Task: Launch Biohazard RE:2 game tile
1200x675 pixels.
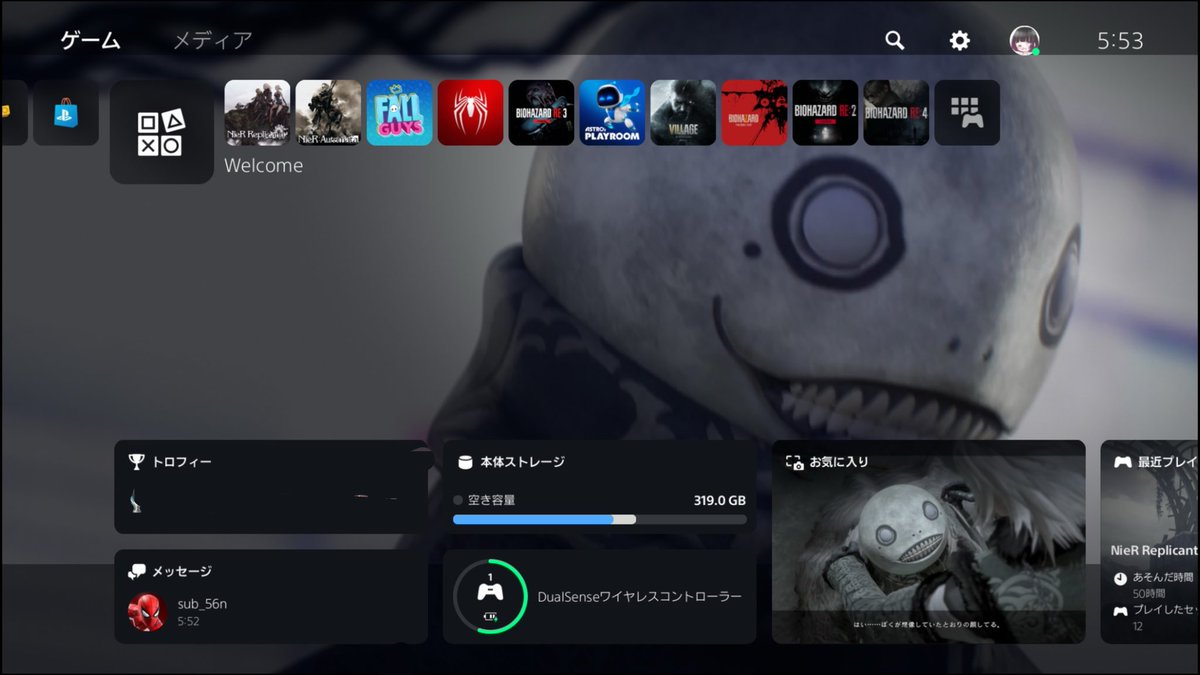Action: 825,113
